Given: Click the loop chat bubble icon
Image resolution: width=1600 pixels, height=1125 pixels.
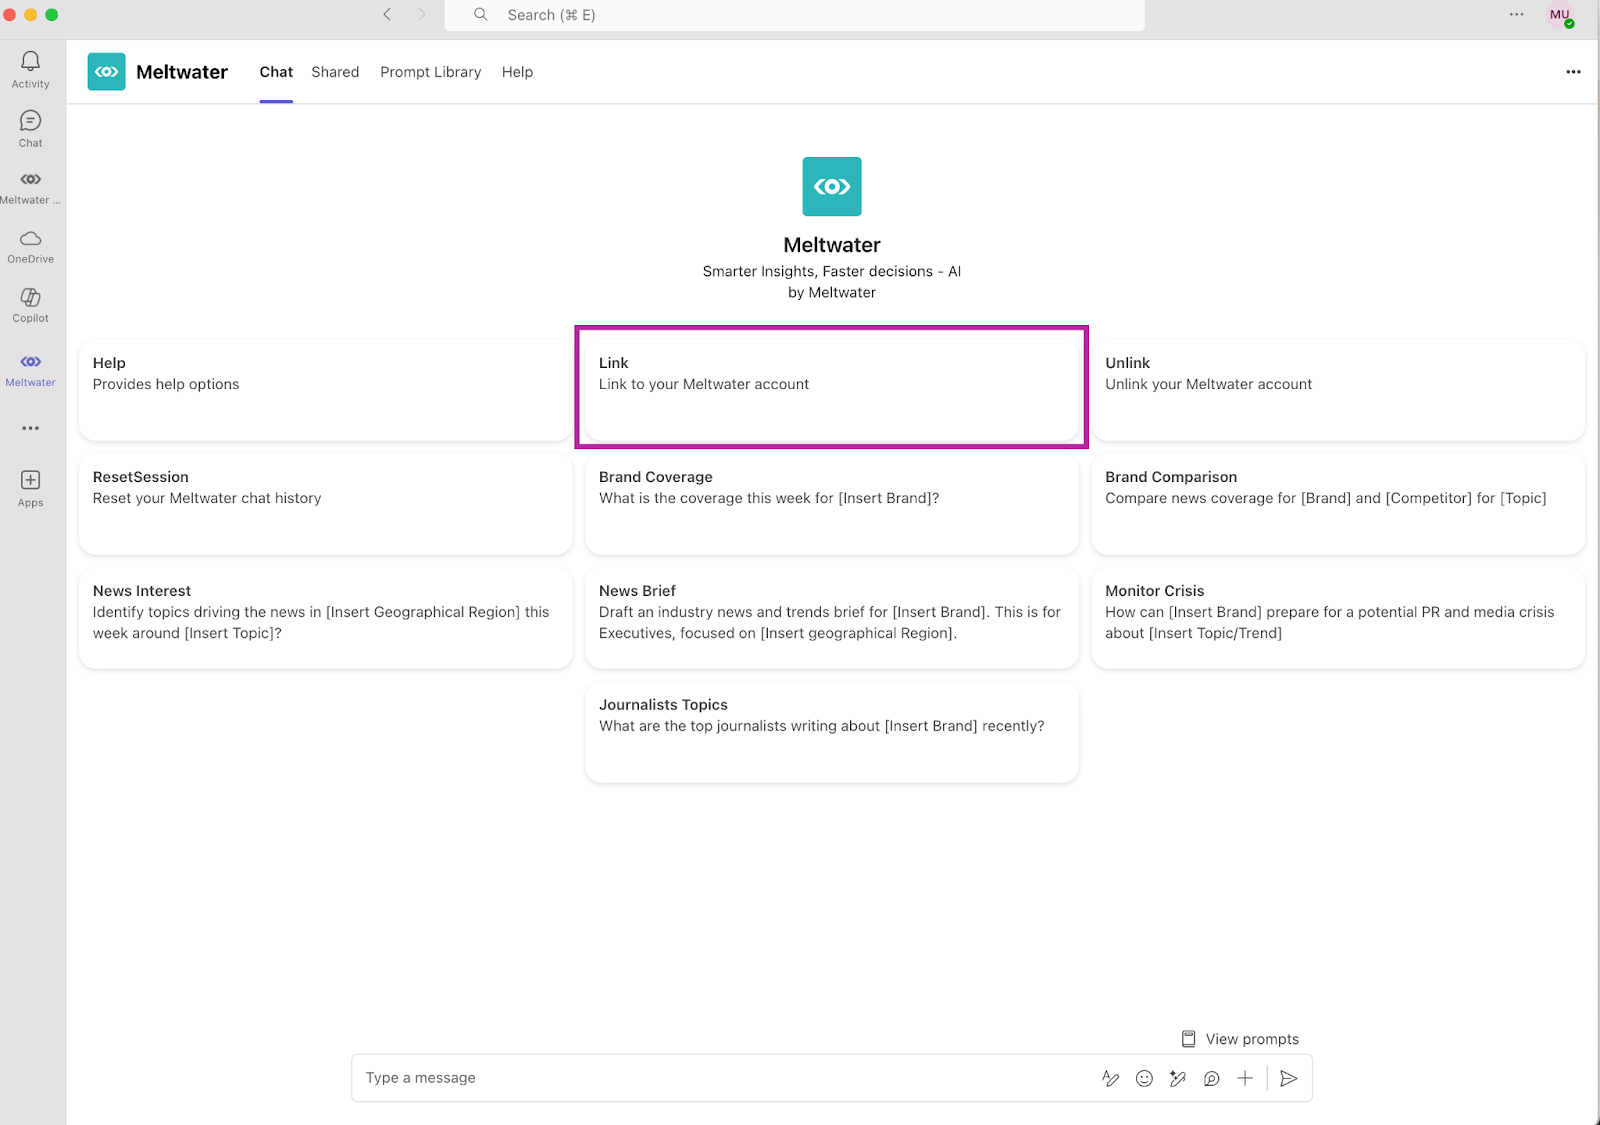Looking at the screenshot, I should click(x=1211, y=1078).
